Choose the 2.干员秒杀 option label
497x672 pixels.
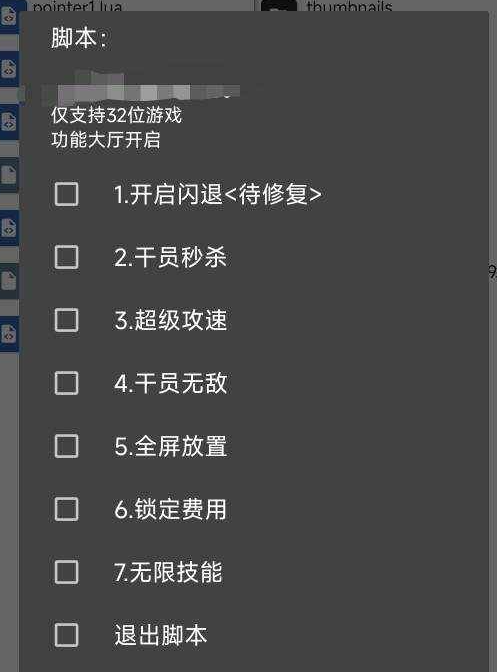(x=170, y=257)
